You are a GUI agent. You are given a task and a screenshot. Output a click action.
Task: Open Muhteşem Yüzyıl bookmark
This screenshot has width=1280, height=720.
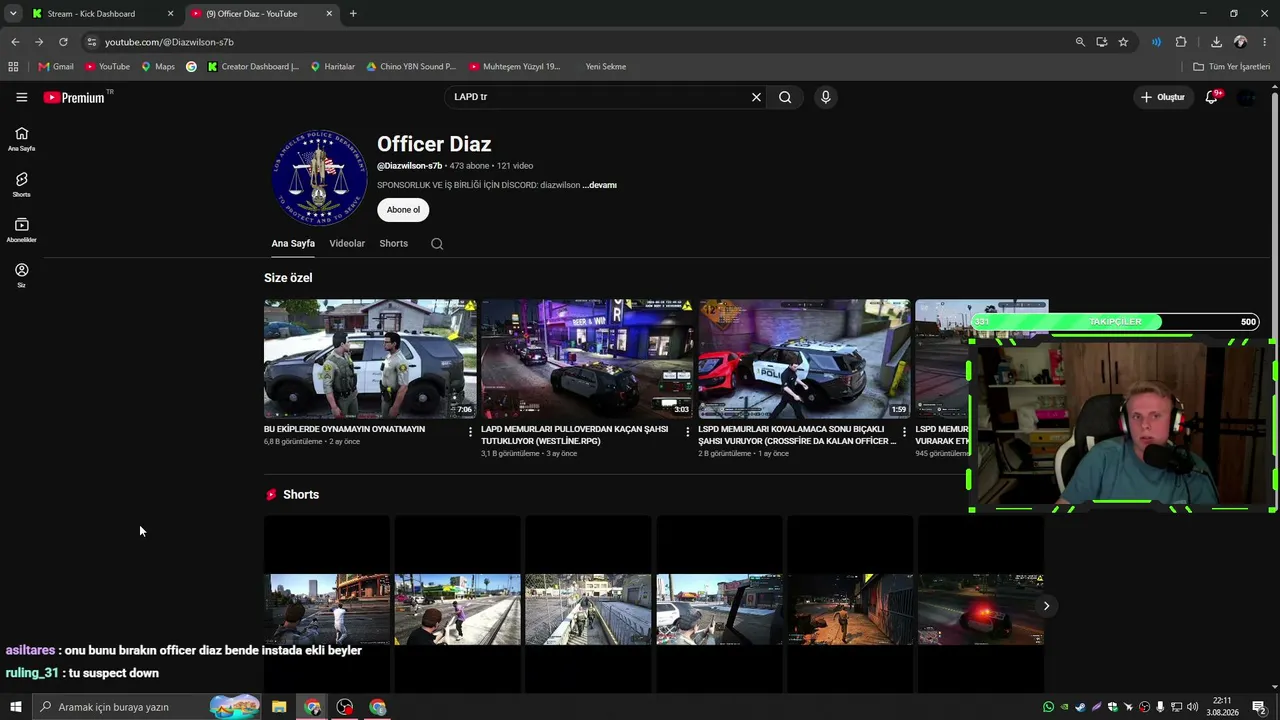(515, 67)
